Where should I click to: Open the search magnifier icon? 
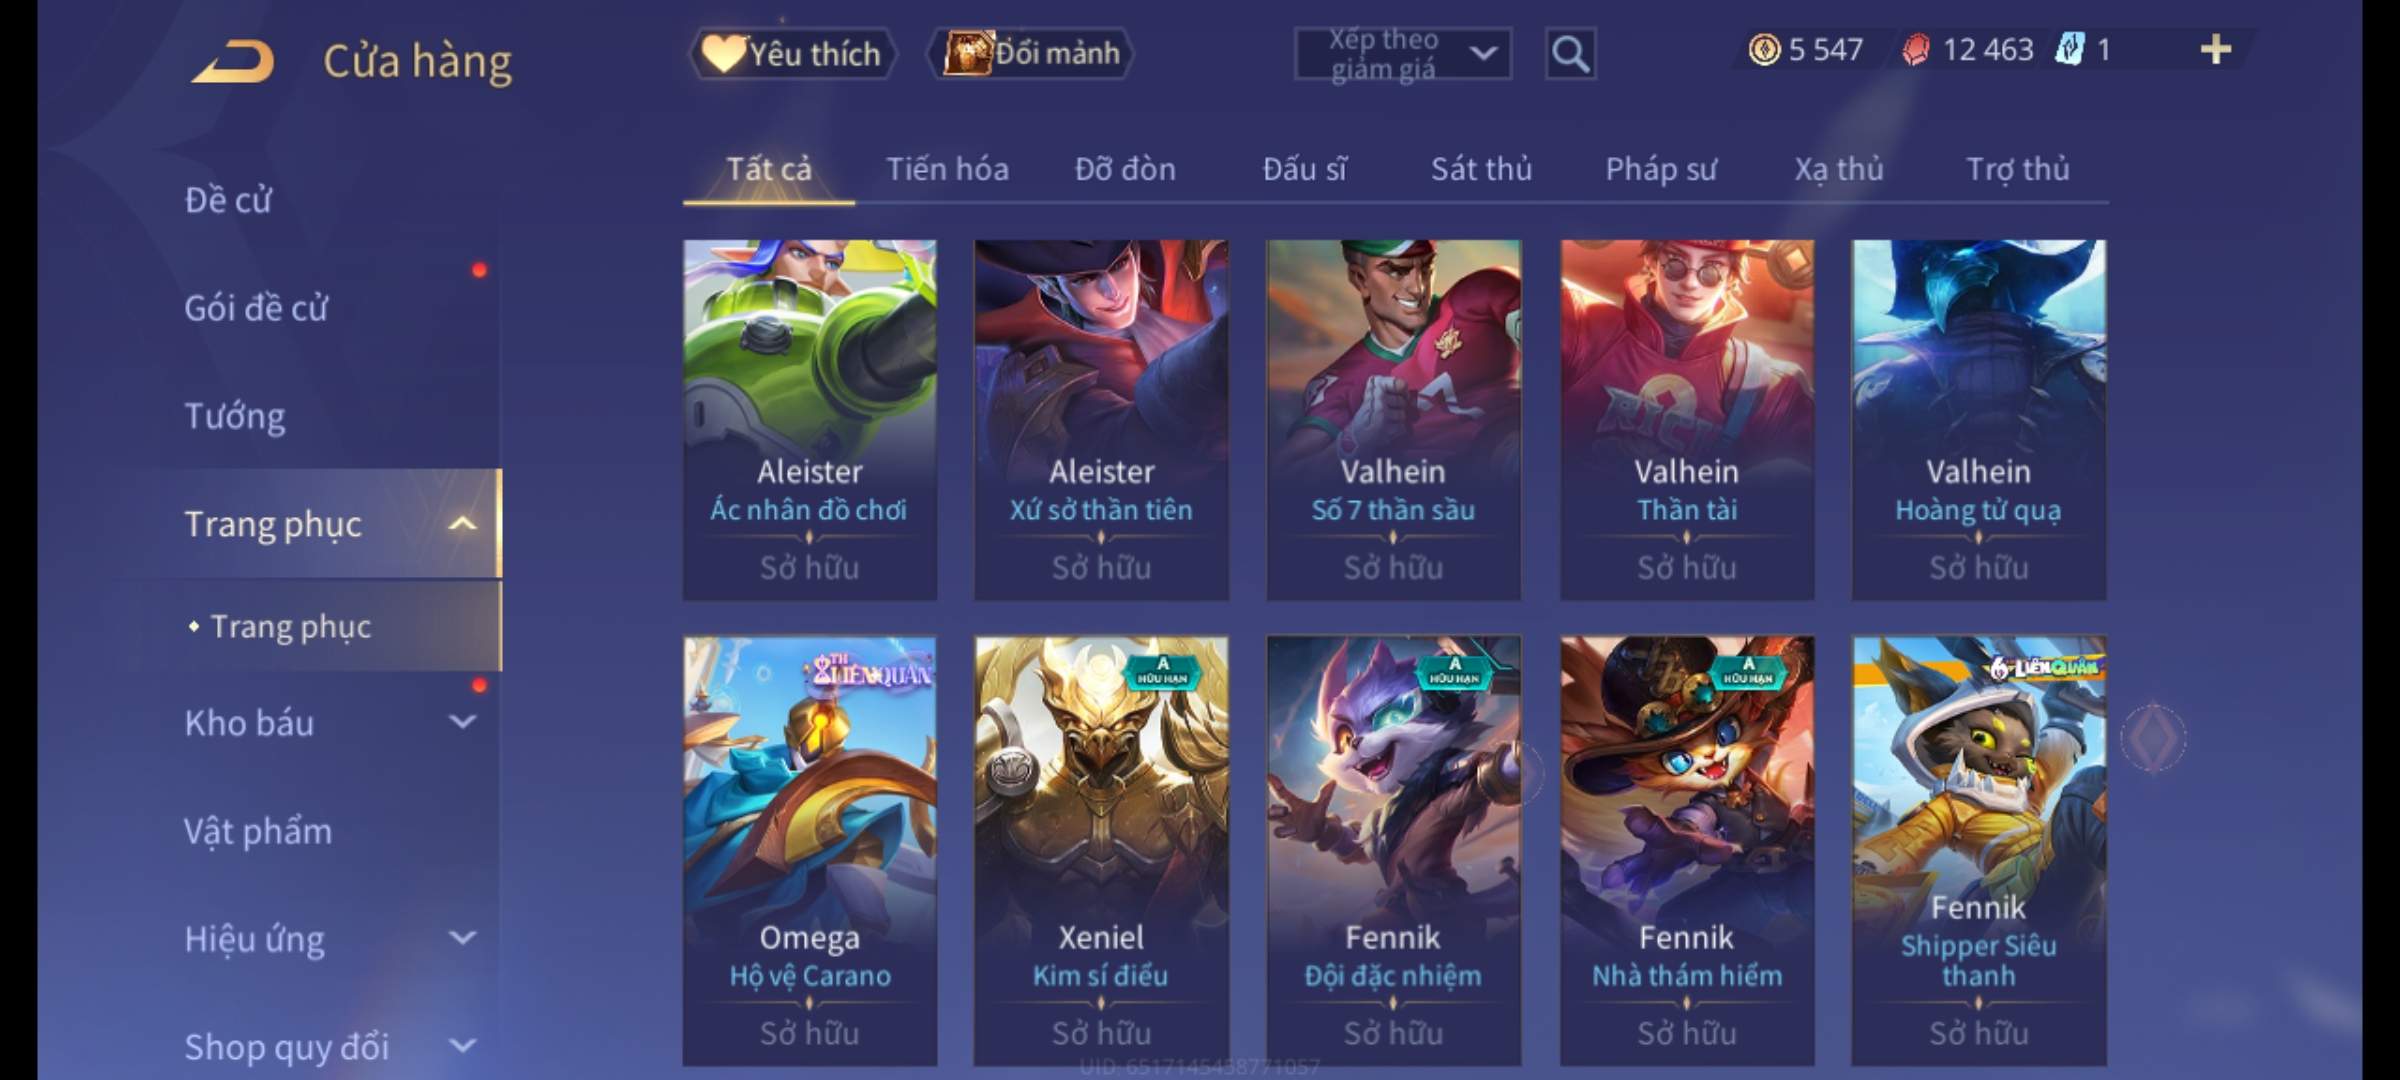coord(1569,53)
